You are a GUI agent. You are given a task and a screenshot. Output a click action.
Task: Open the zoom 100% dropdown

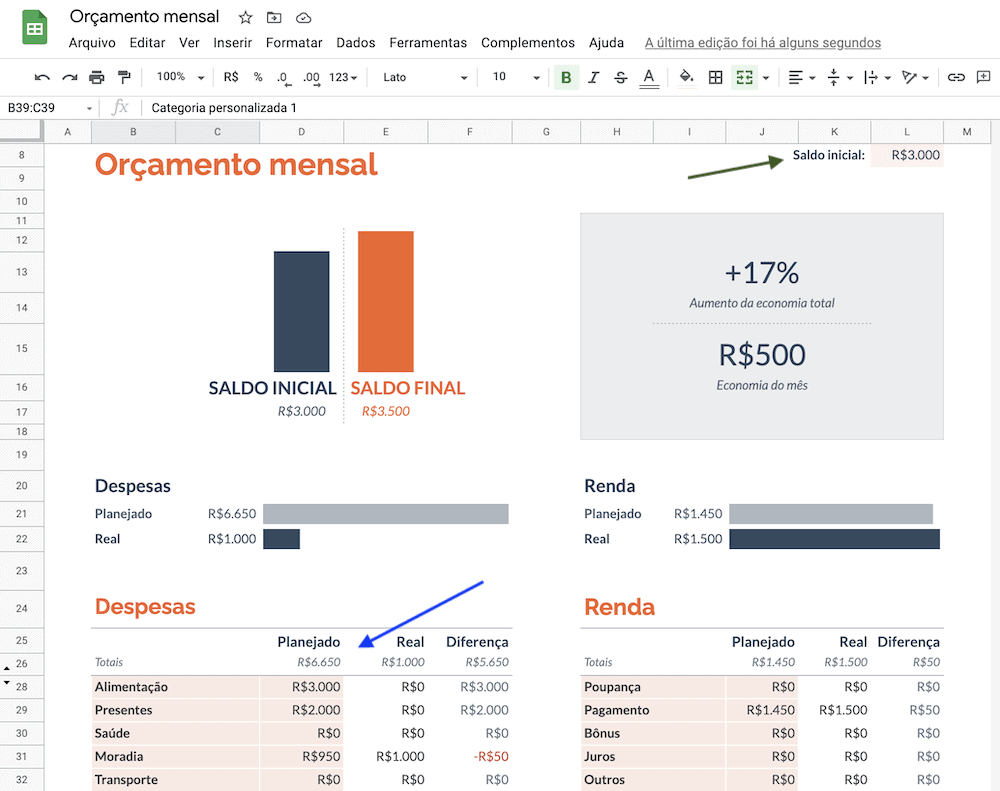point(180,77)
